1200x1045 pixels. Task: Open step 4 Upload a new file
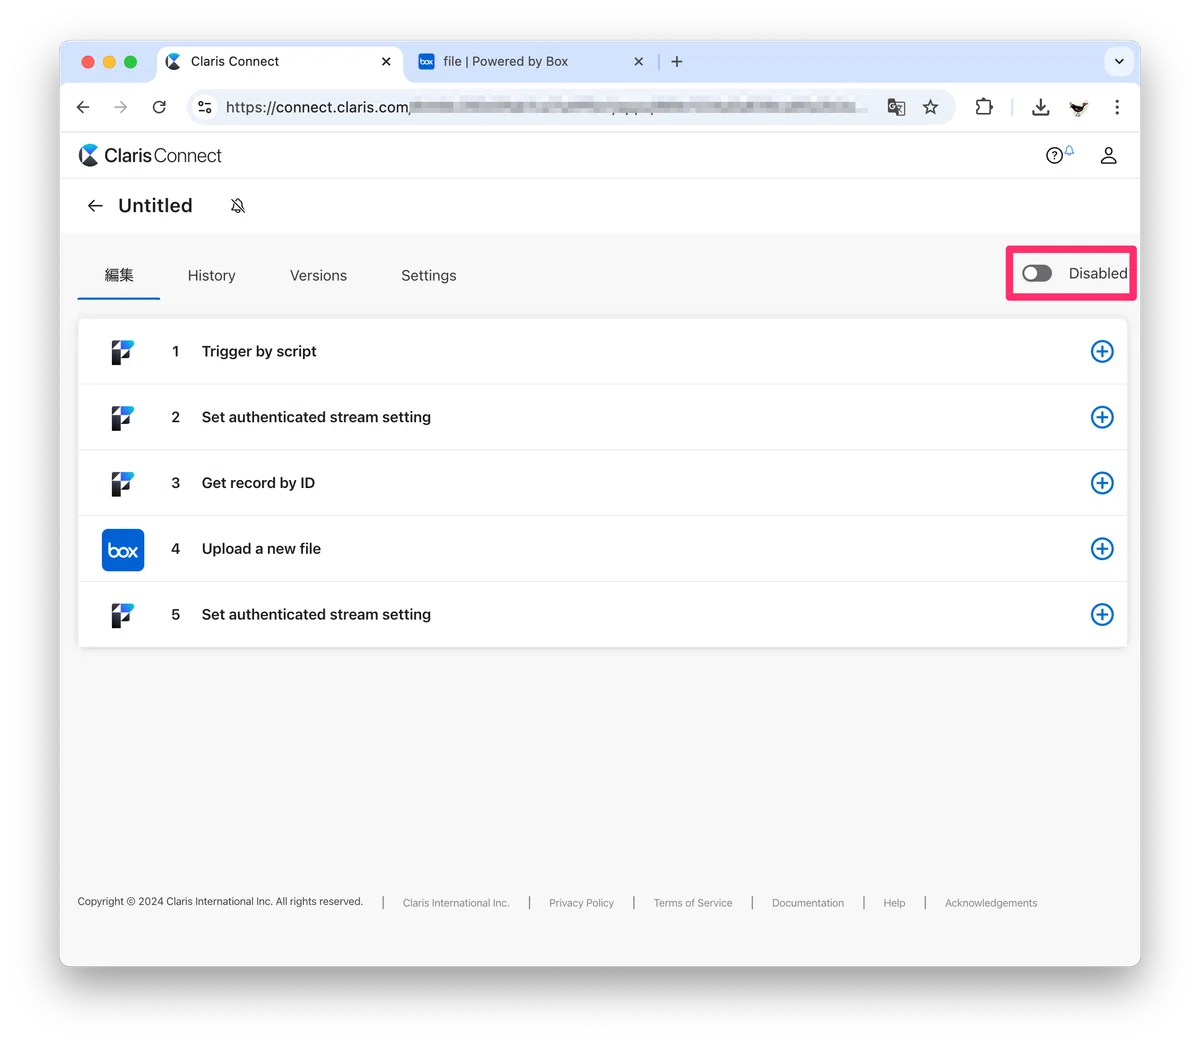[x=602, y=549]
